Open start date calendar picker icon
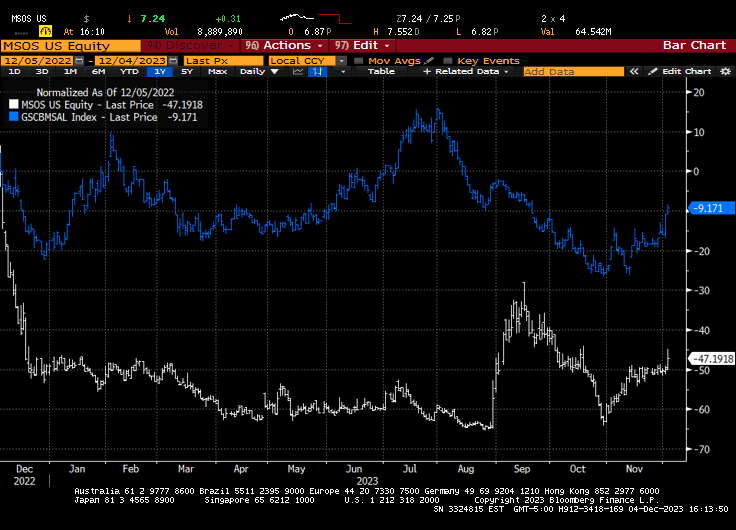 [79, 61]
